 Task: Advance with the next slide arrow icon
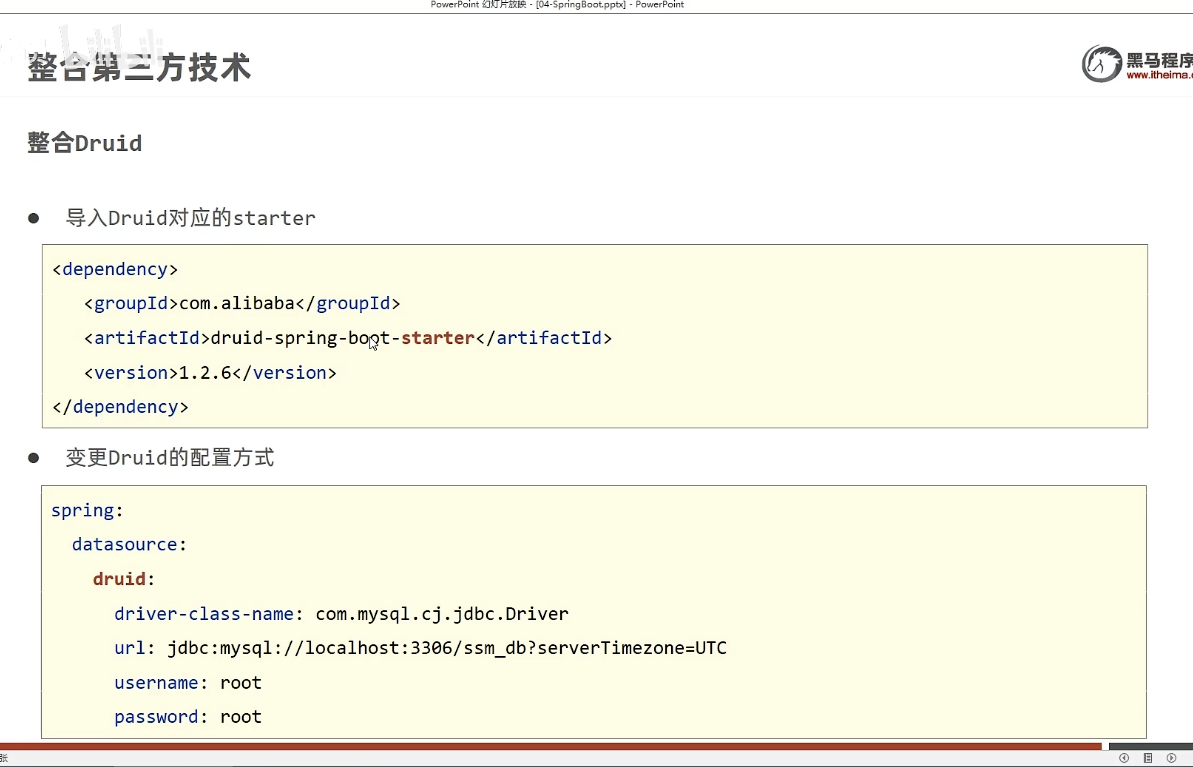coord(1172,758)
